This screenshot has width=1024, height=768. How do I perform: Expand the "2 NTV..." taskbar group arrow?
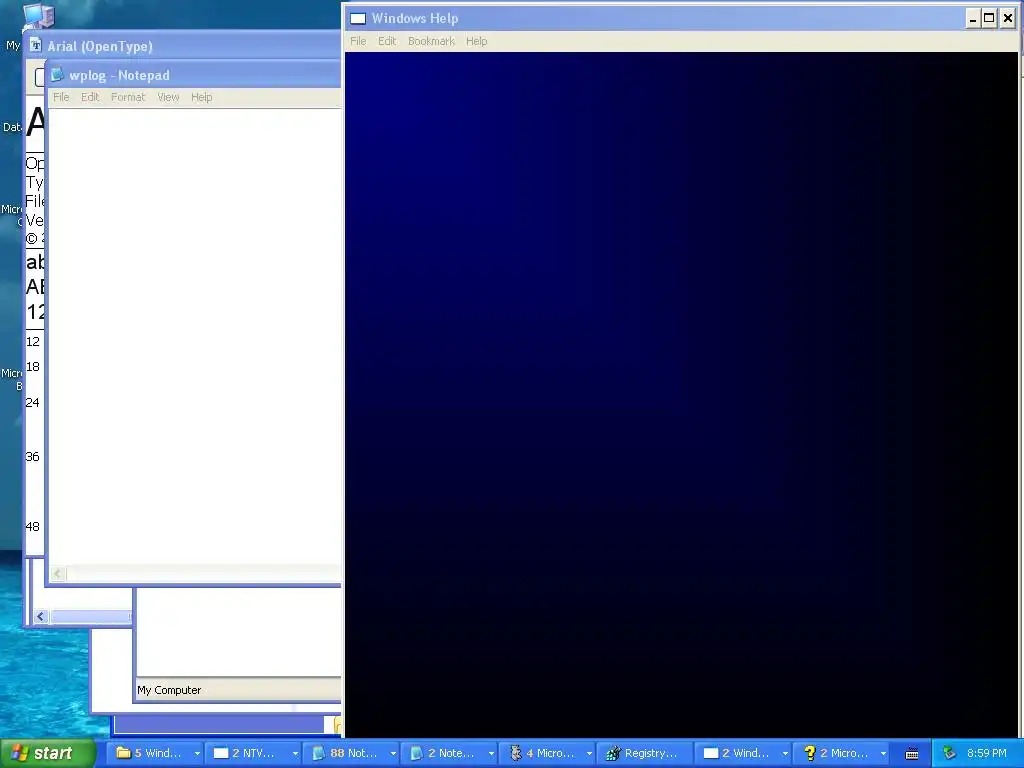pos(295,754)
